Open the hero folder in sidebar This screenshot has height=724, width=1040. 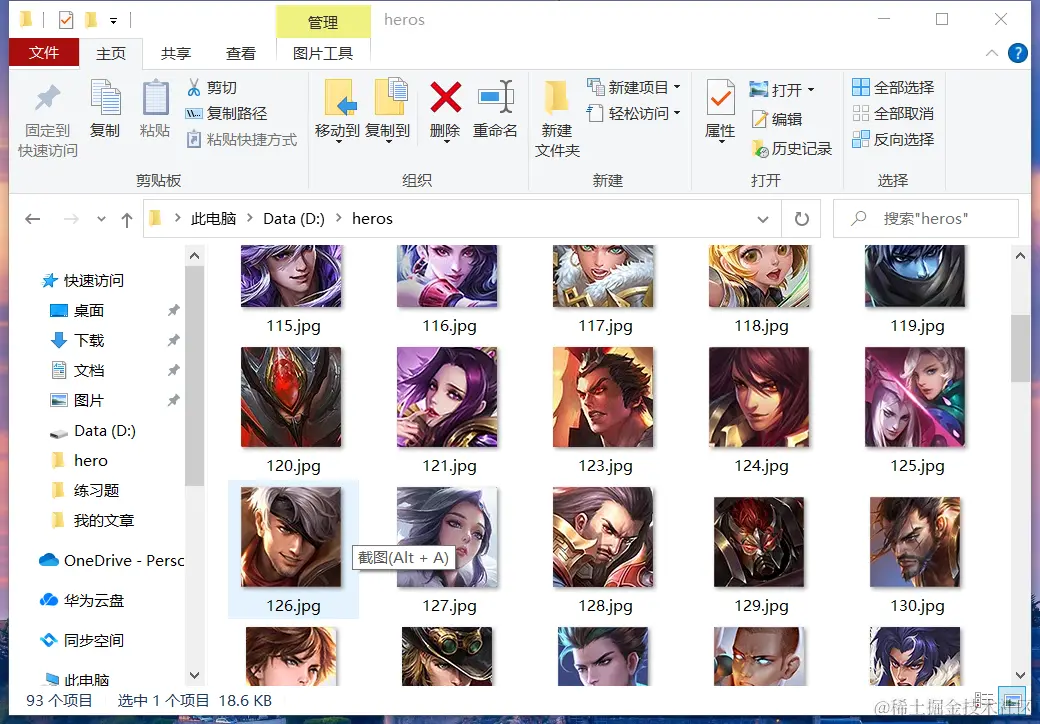[x=79, y=461]
